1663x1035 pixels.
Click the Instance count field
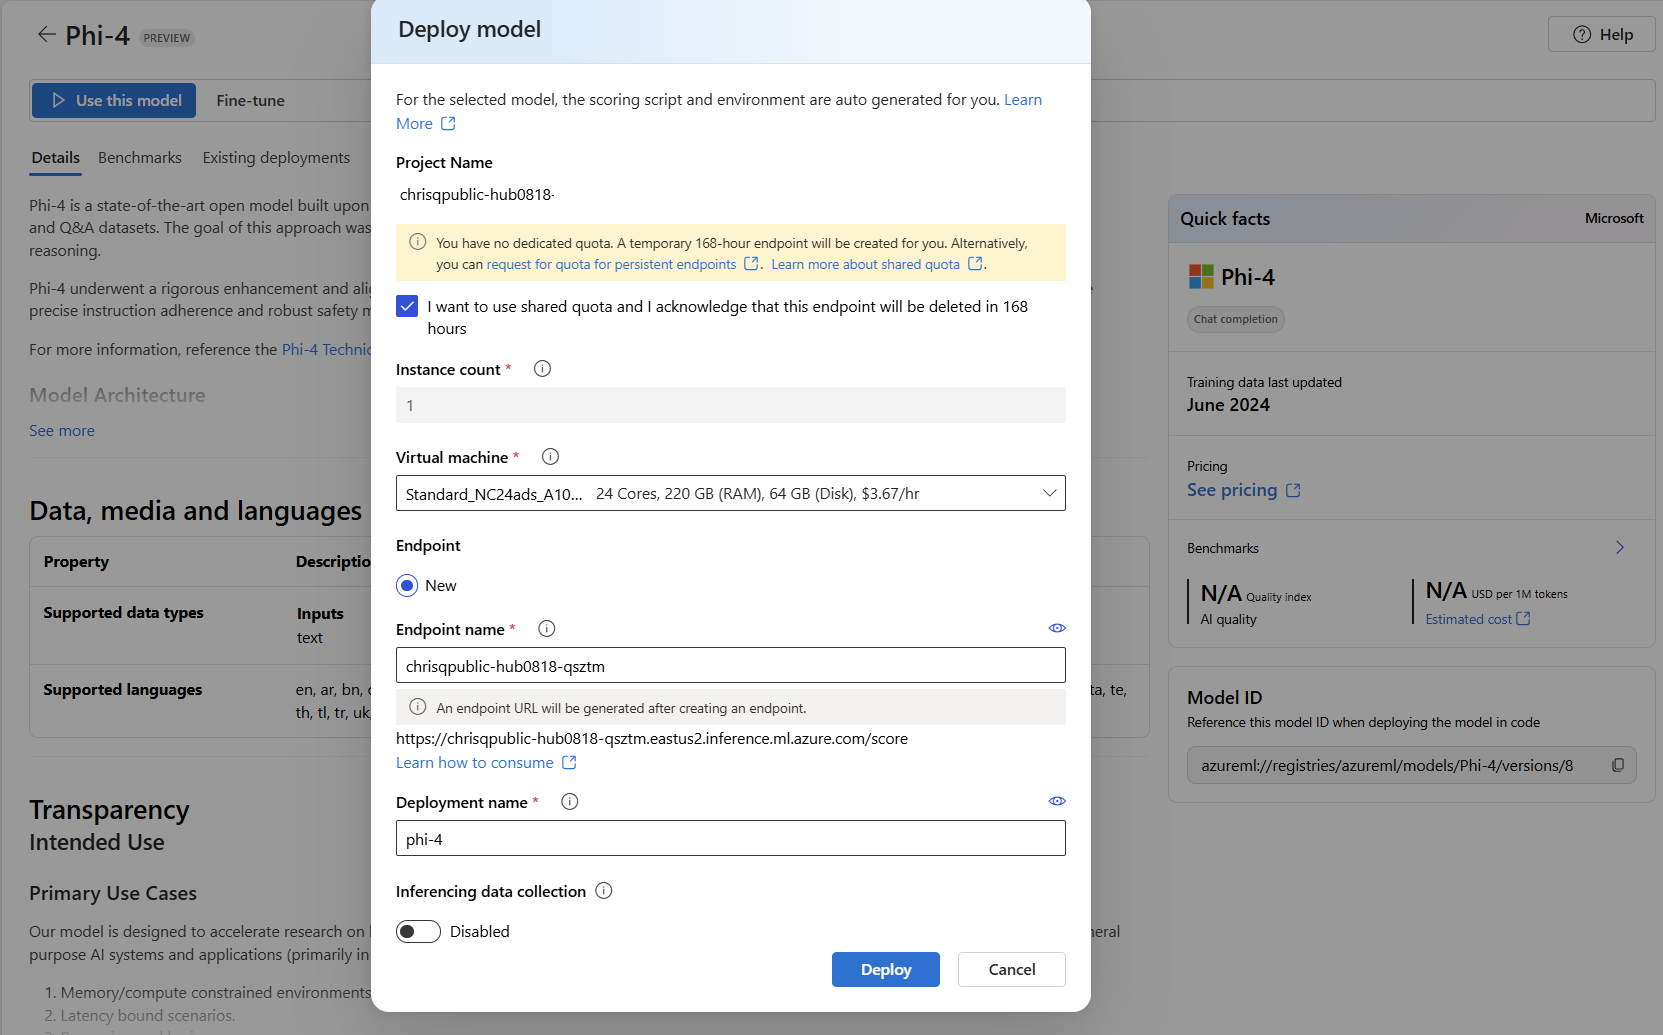pos(731,405)
